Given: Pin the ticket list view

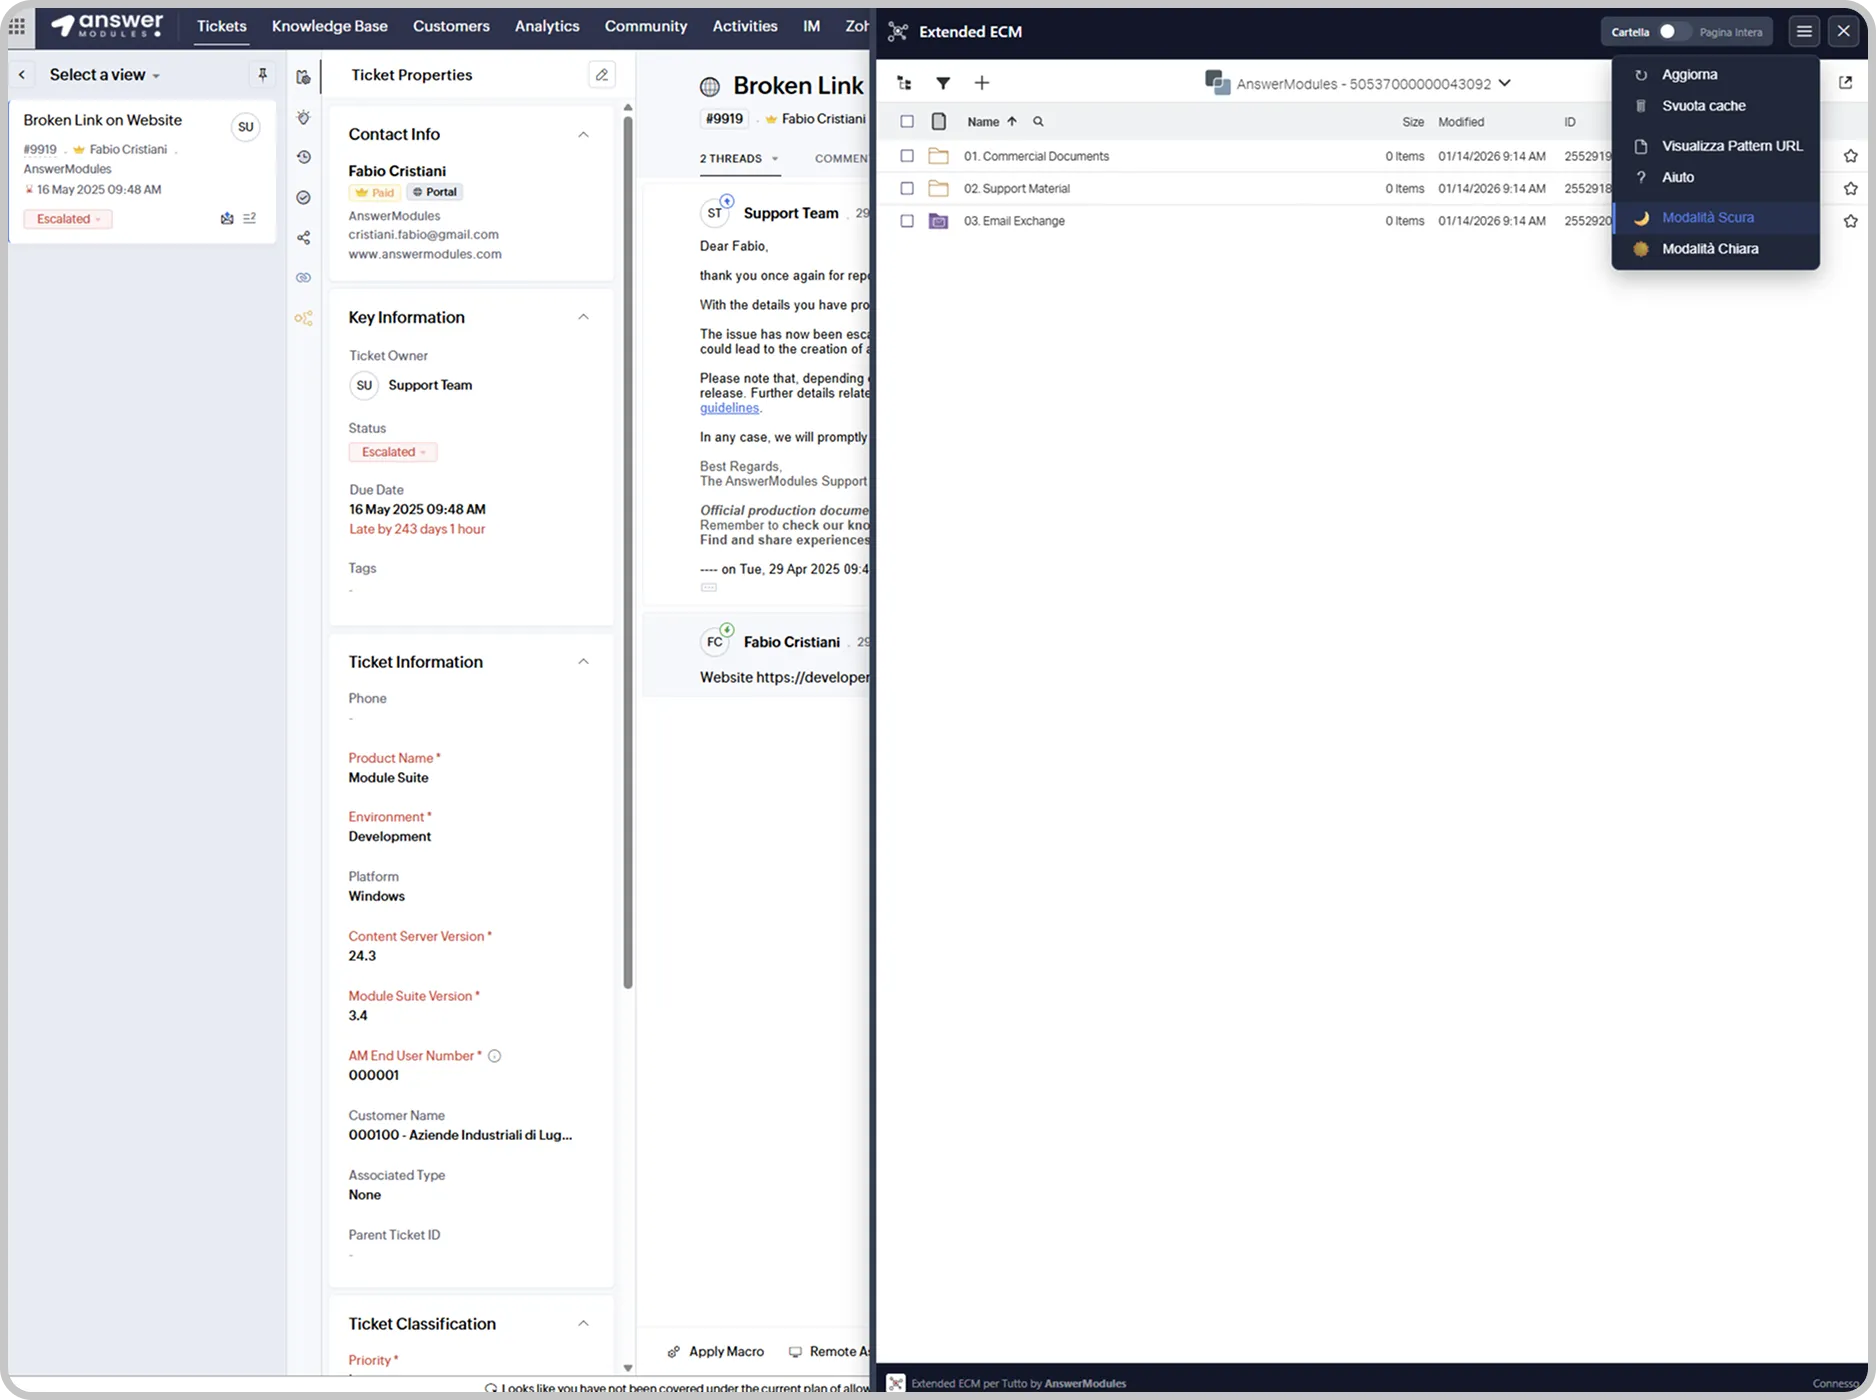Looking at the screenshot, I should click(262, 75).
